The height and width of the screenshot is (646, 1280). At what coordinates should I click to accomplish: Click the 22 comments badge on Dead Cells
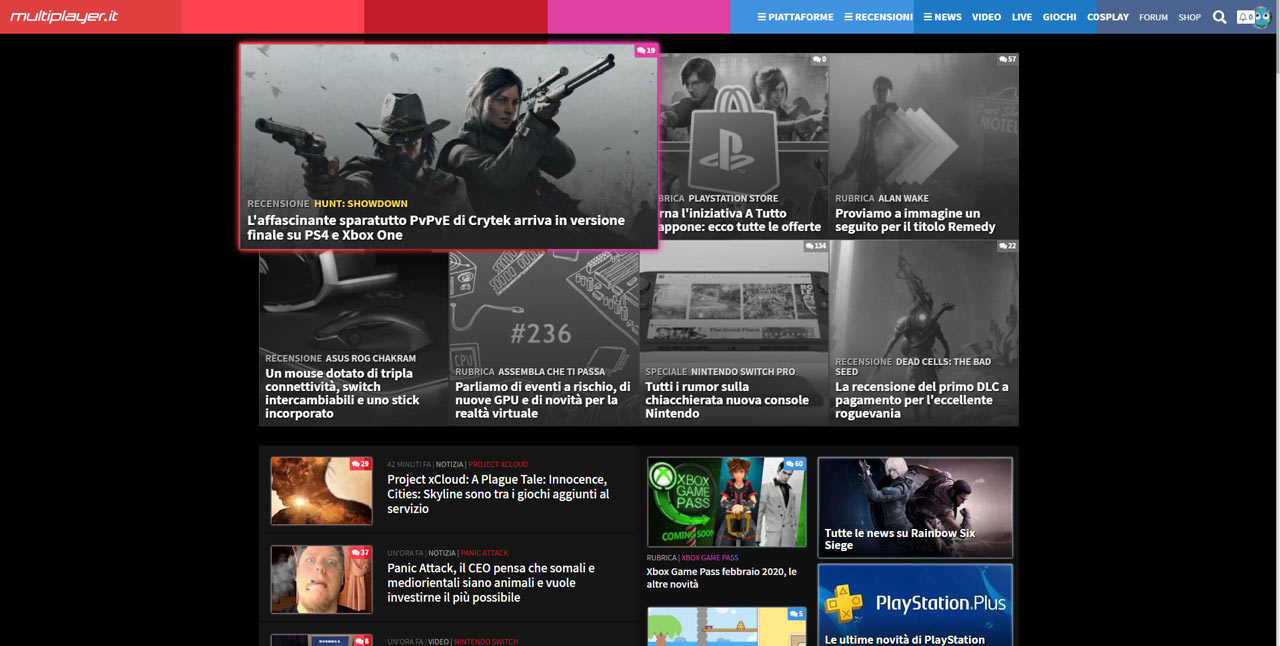tap(1008, 246)
